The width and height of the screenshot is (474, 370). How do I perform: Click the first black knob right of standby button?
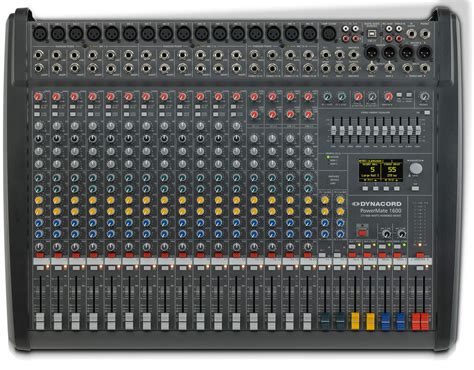coord(386,234)
